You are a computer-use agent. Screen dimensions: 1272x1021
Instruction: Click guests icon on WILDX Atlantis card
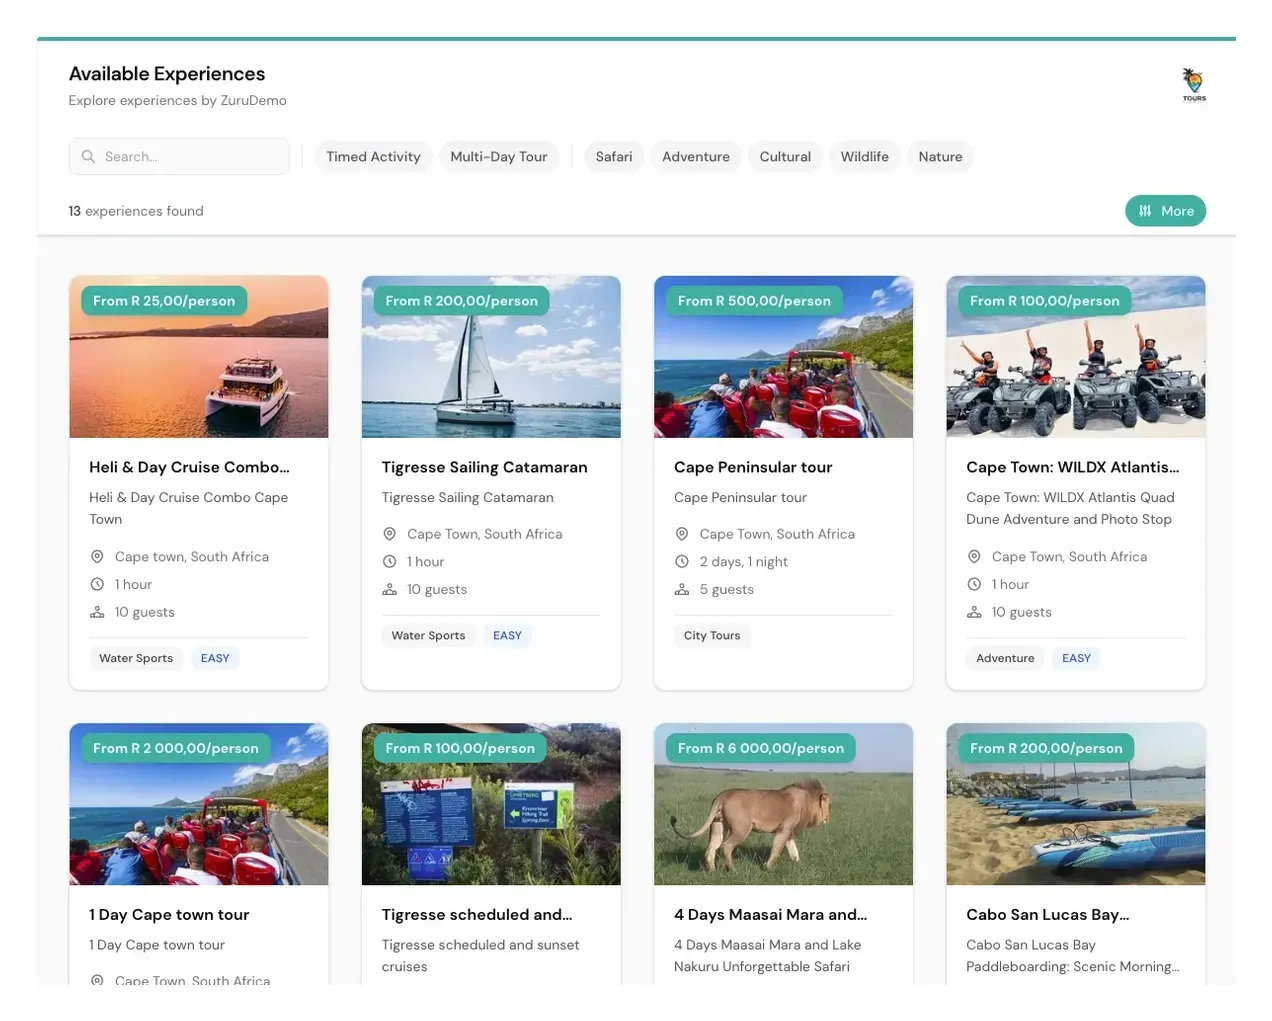click(x=973, y=613)
